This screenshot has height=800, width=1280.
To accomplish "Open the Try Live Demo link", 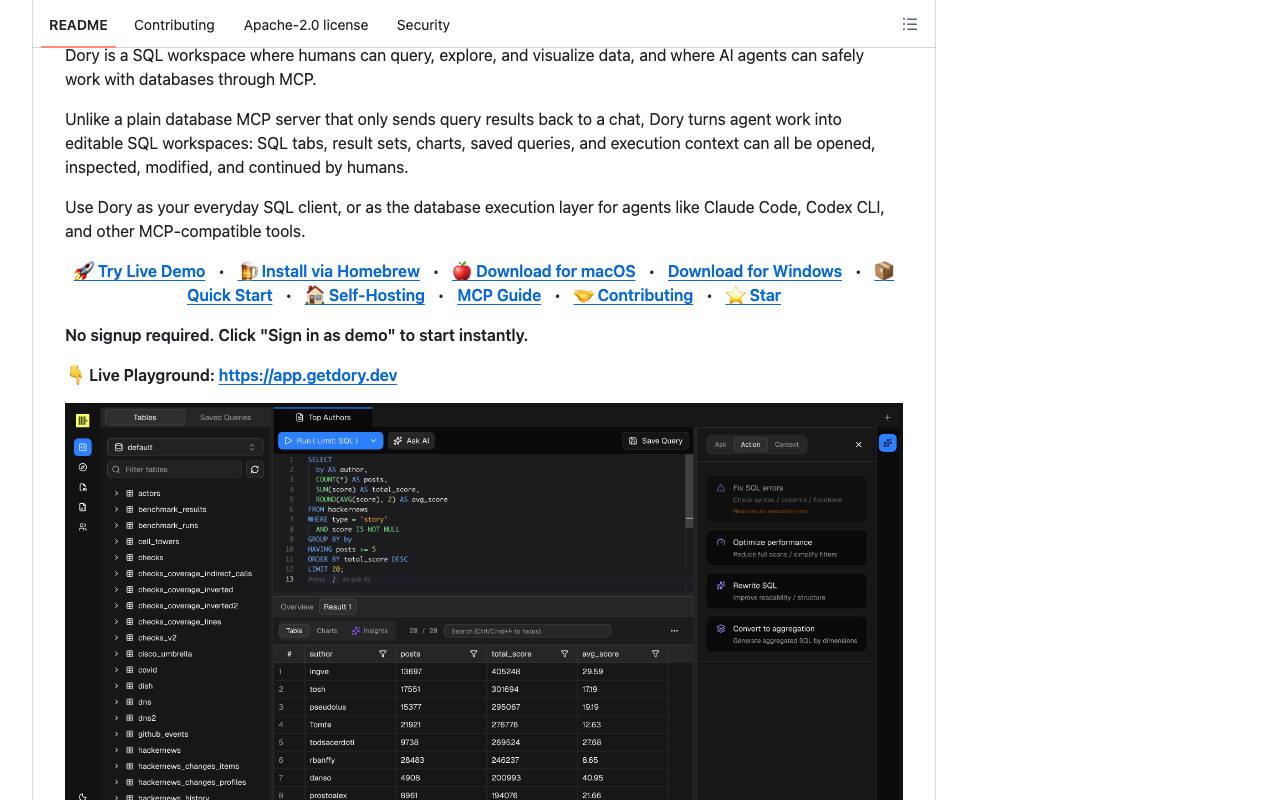I will (139, 272).
